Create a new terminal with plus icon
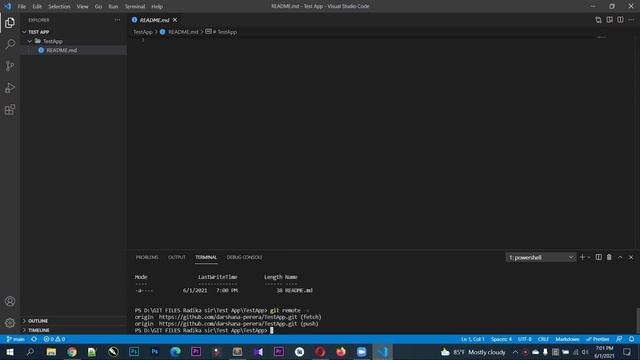This screenshot has width=640, height=360. click(x=582, y=257)
